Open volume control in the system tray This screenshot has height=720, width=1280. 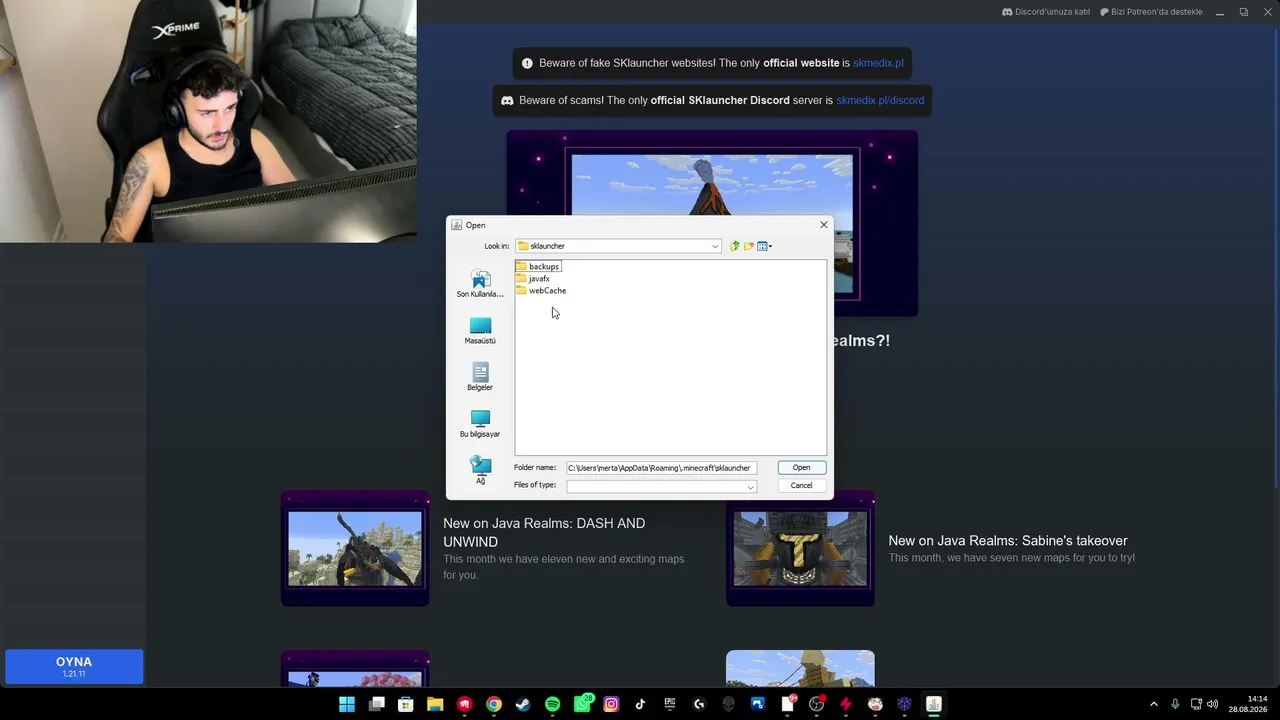[x=1213, y=704]
